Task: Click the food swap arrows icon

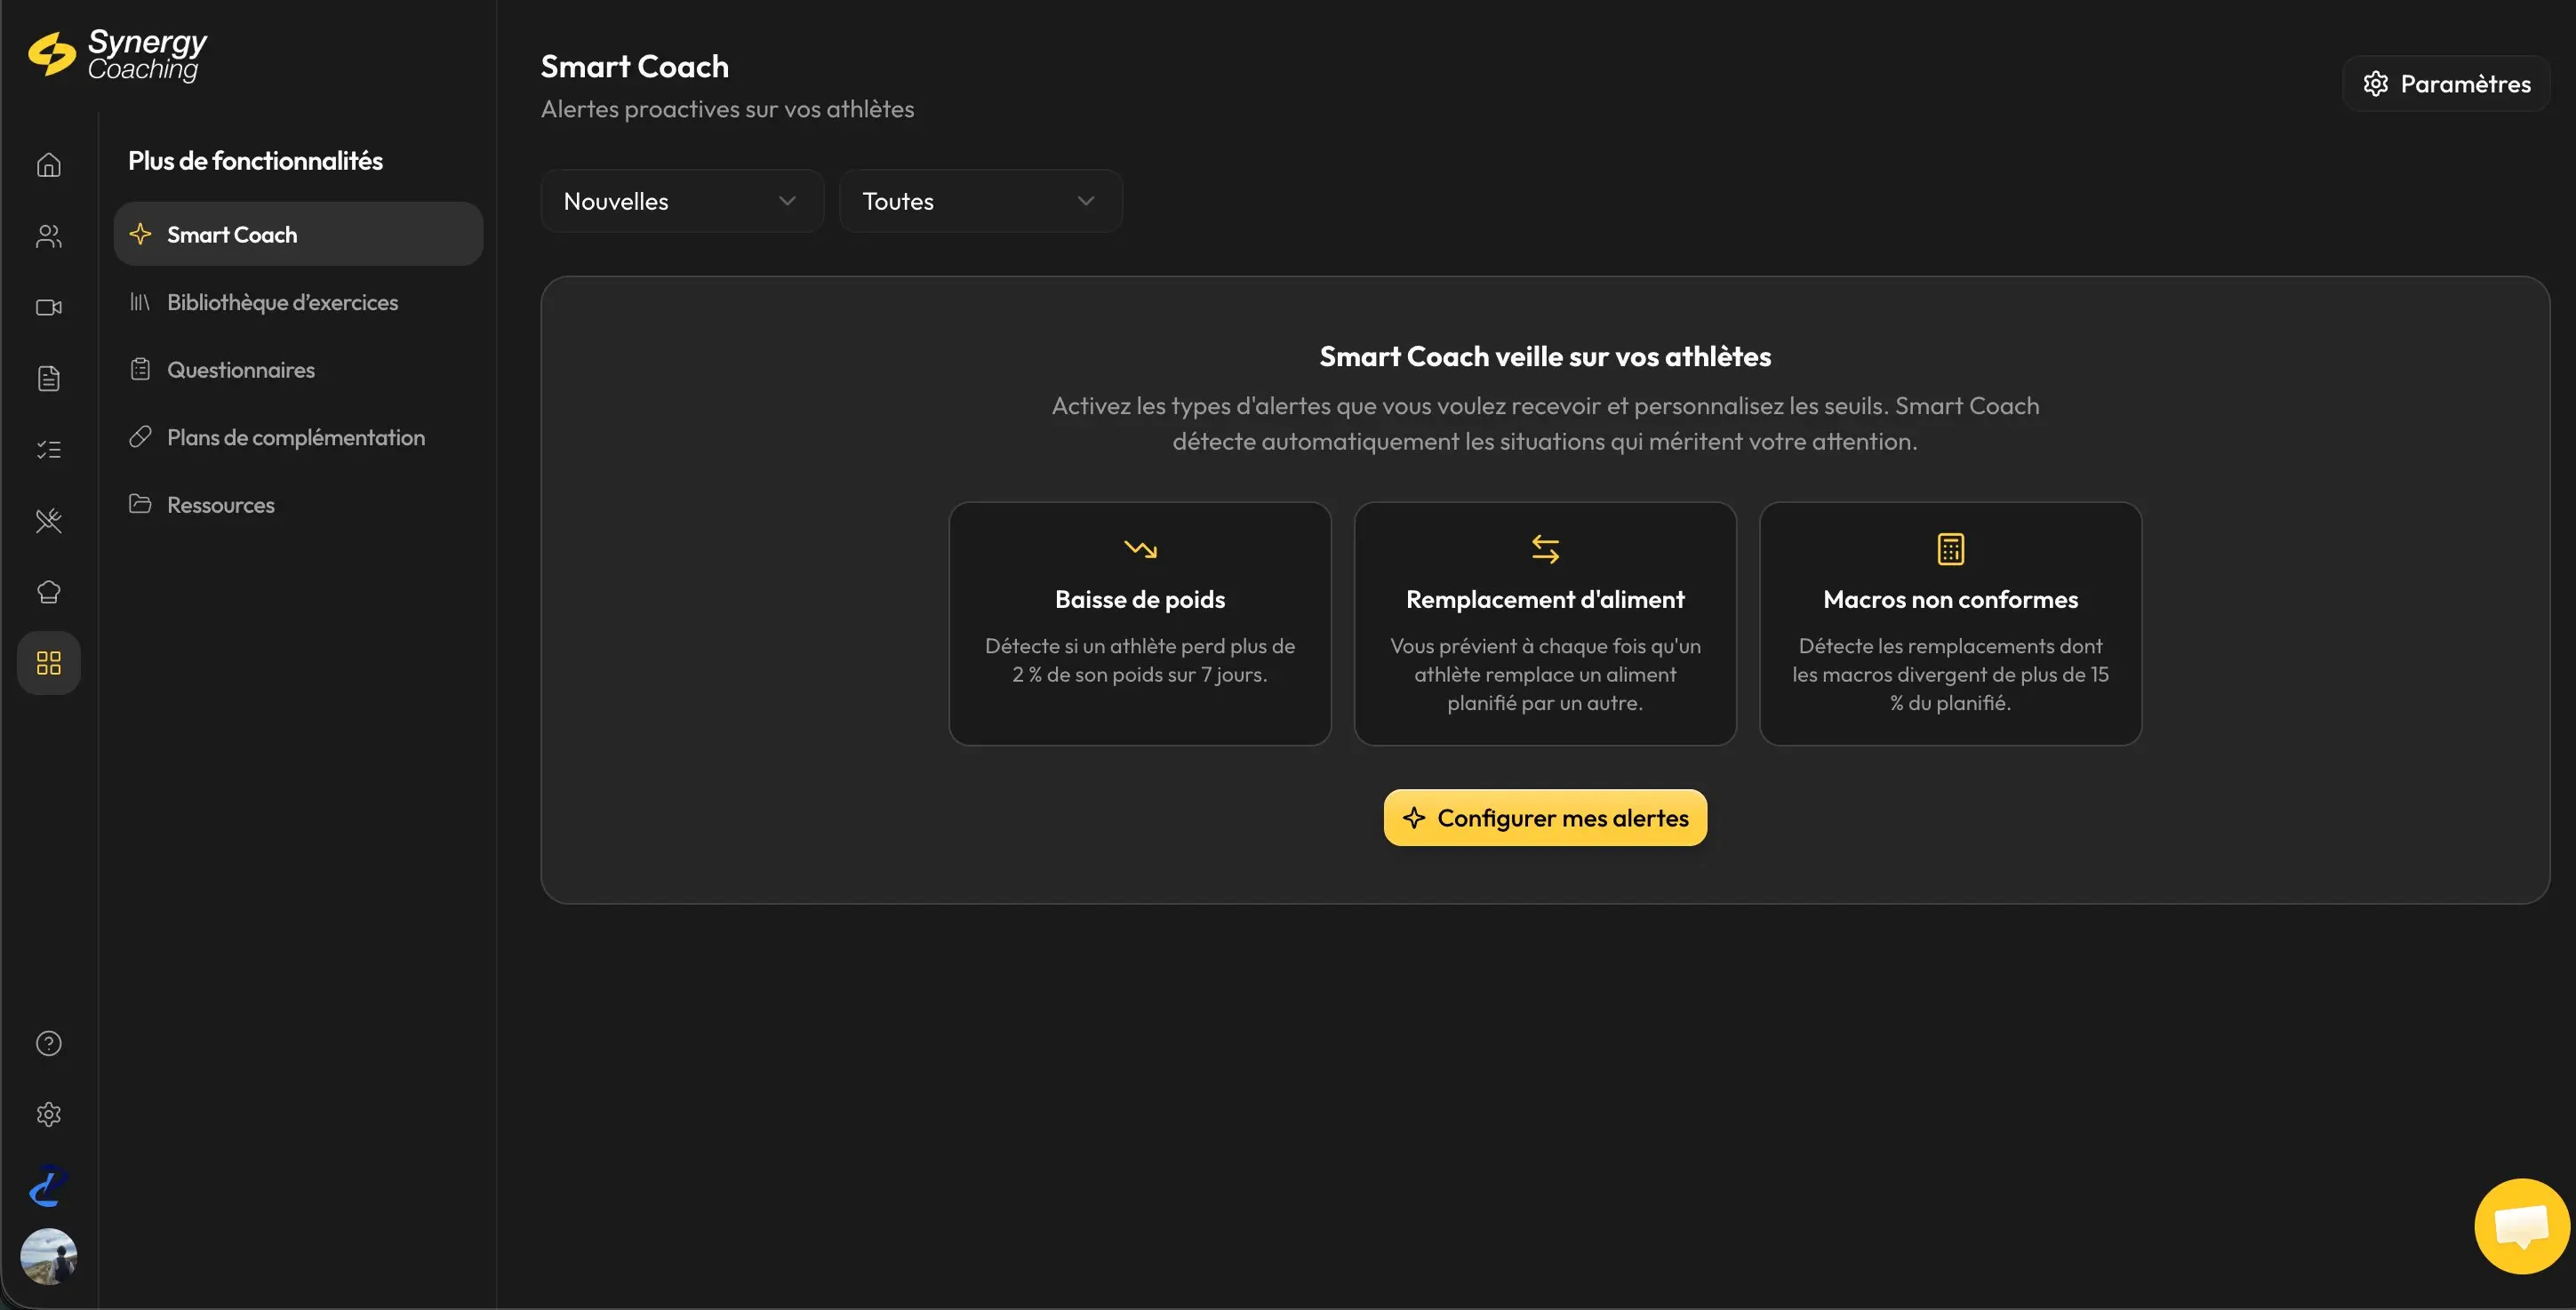Action: [x=1545, y=549]
